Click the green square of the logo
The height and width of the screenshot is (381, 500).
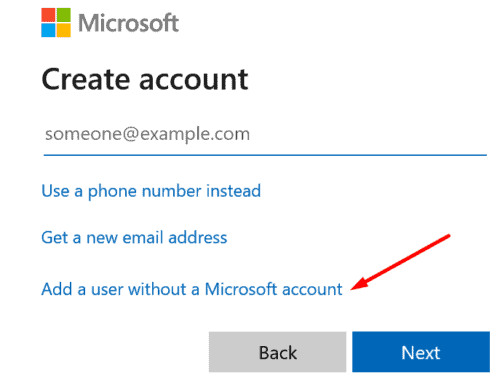(x=64, y=15)
